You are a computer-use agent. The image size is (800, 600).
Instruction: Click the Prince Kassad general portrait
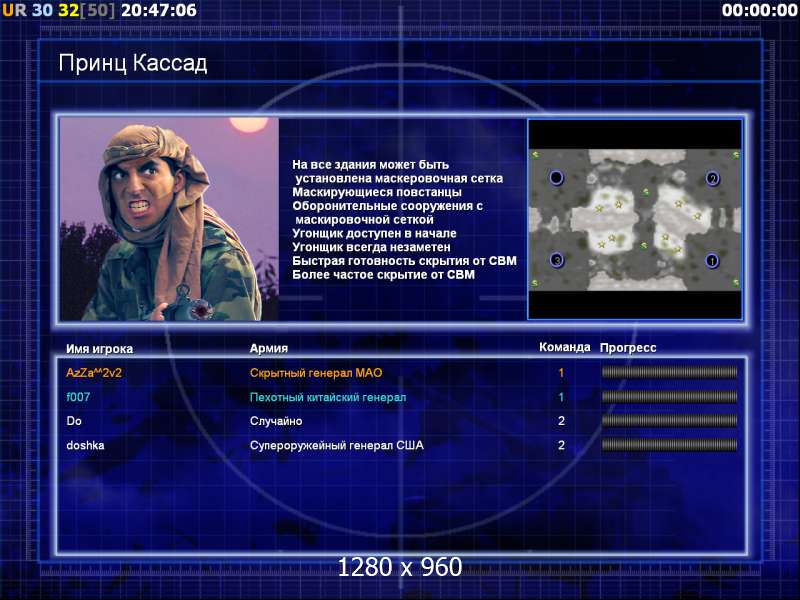169,219
